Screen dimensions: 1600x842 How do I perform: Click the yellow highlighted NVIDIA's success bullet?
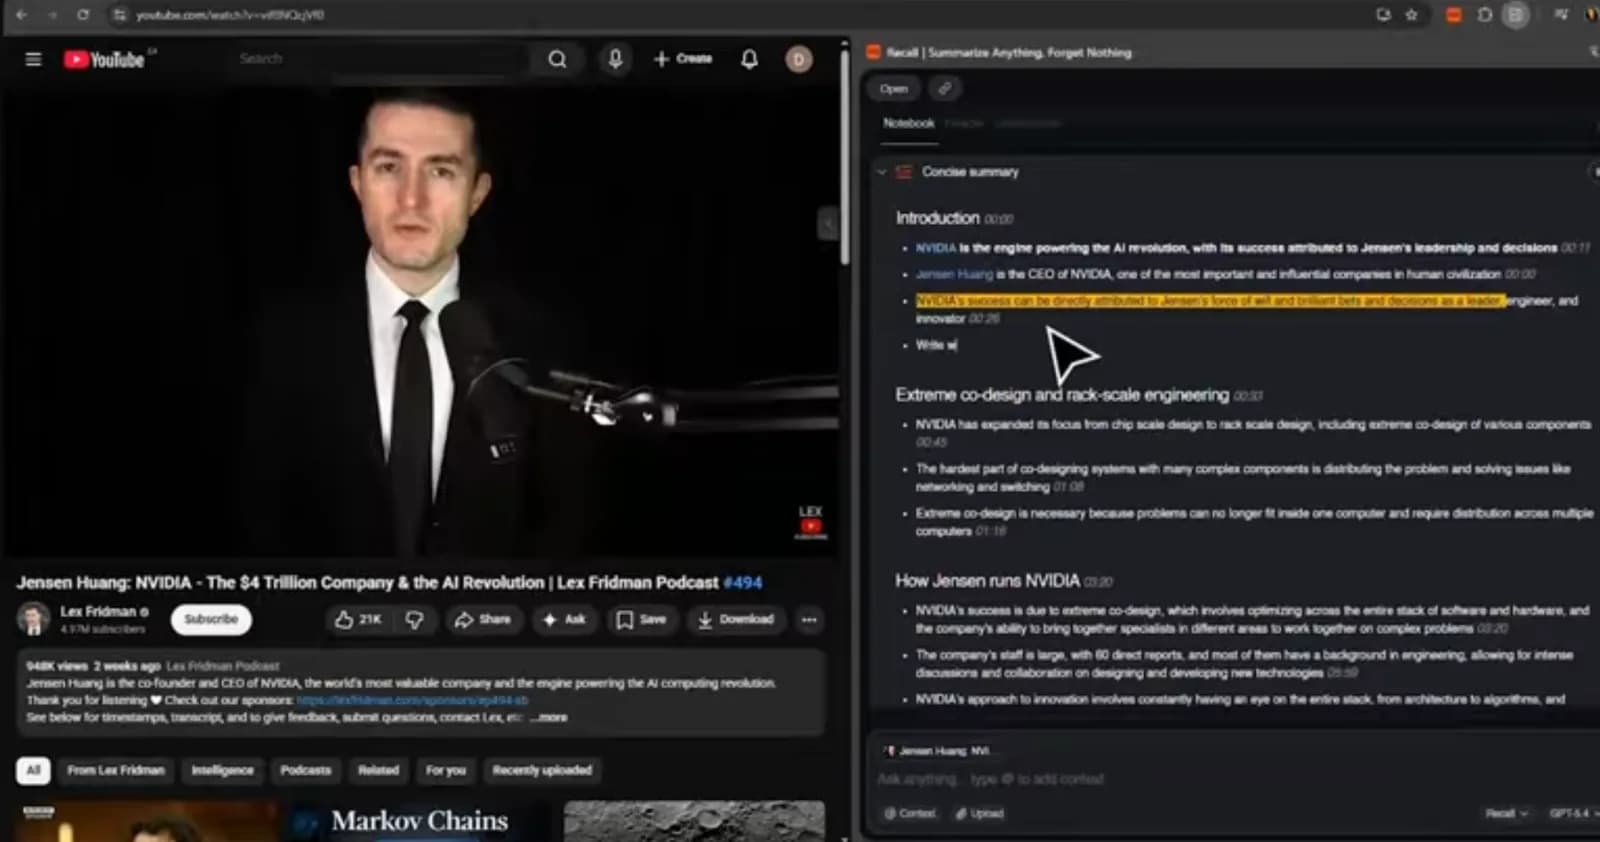pos(1210,300)
